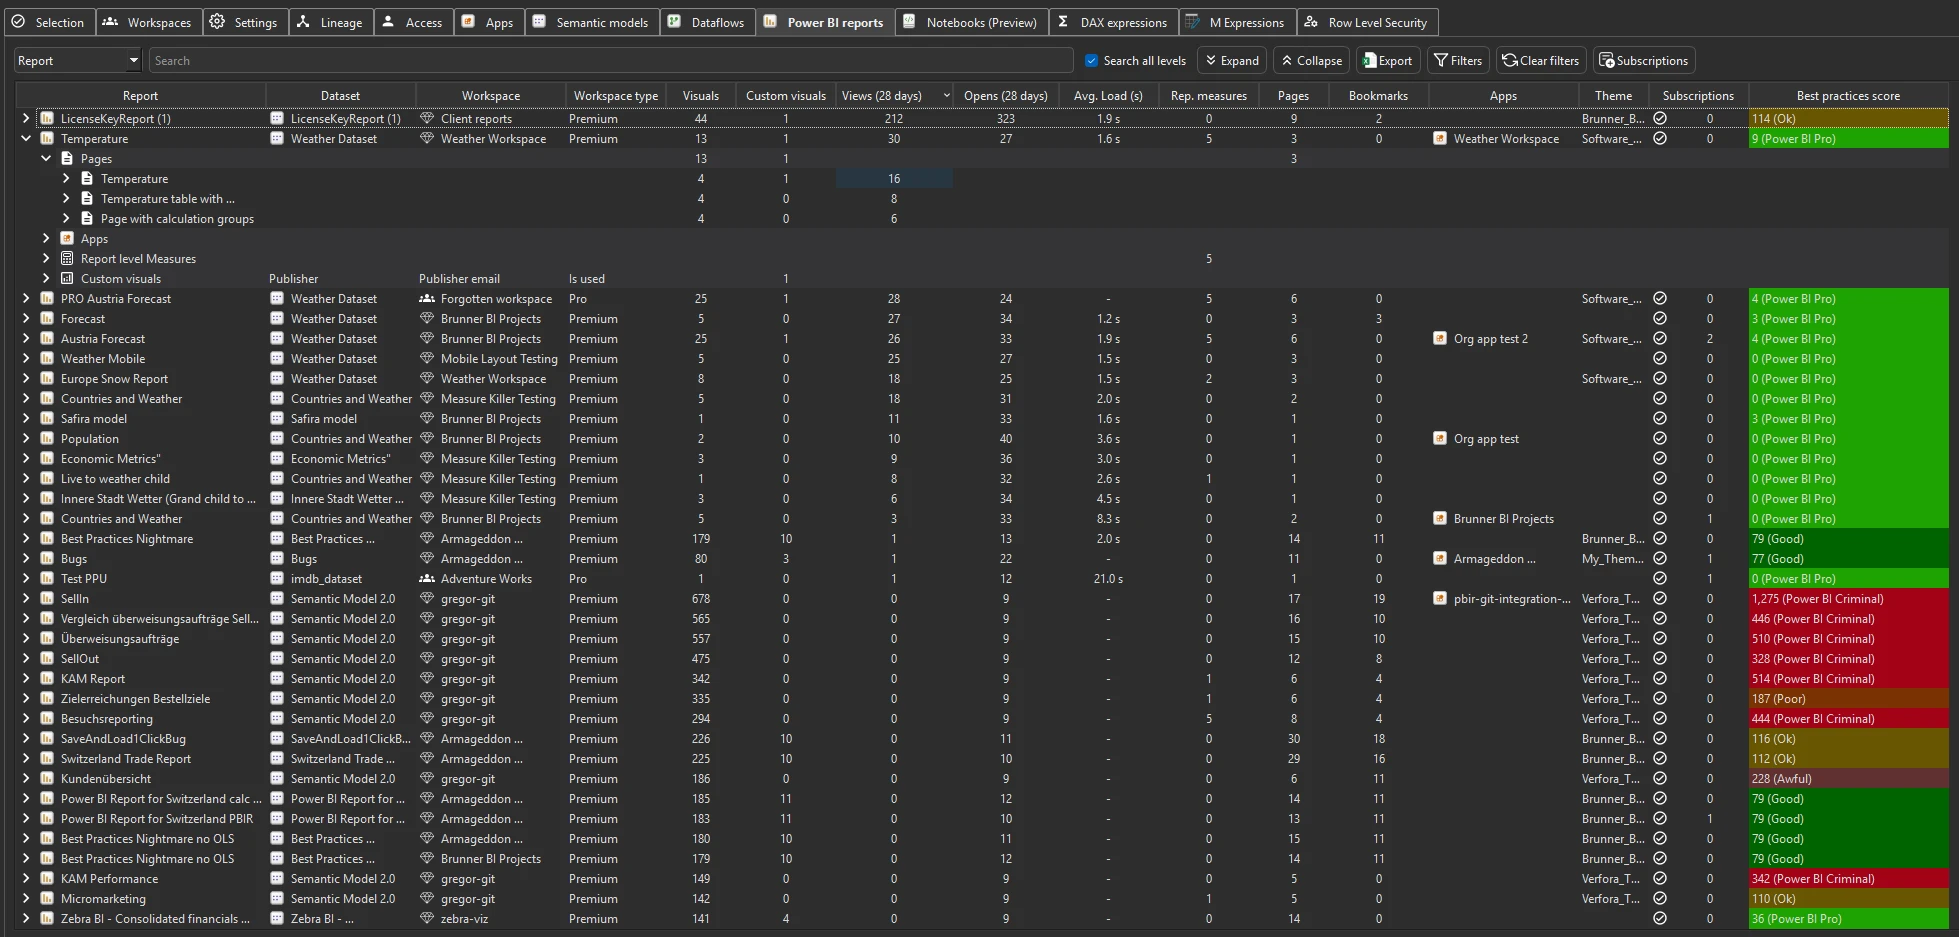Switch to the Workspaces tab

tap(147, 22)
